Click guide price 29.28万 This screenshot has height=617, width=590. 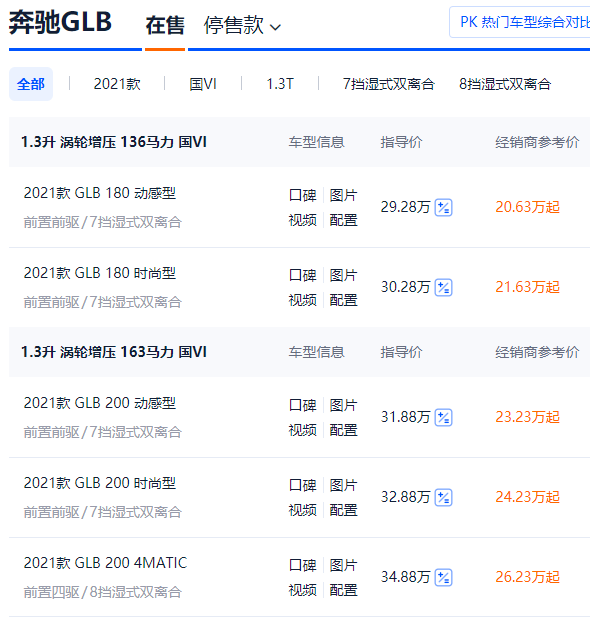[405, 207]
